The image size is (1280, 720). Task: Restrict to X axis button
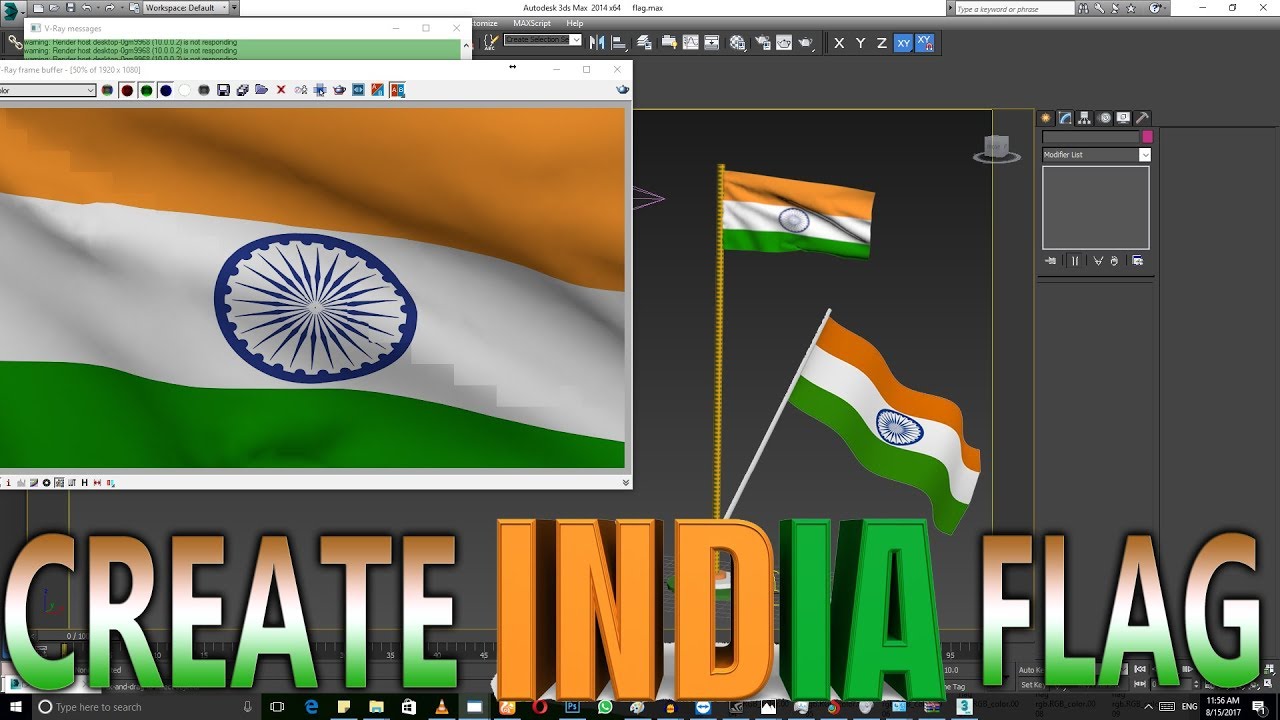839,43
